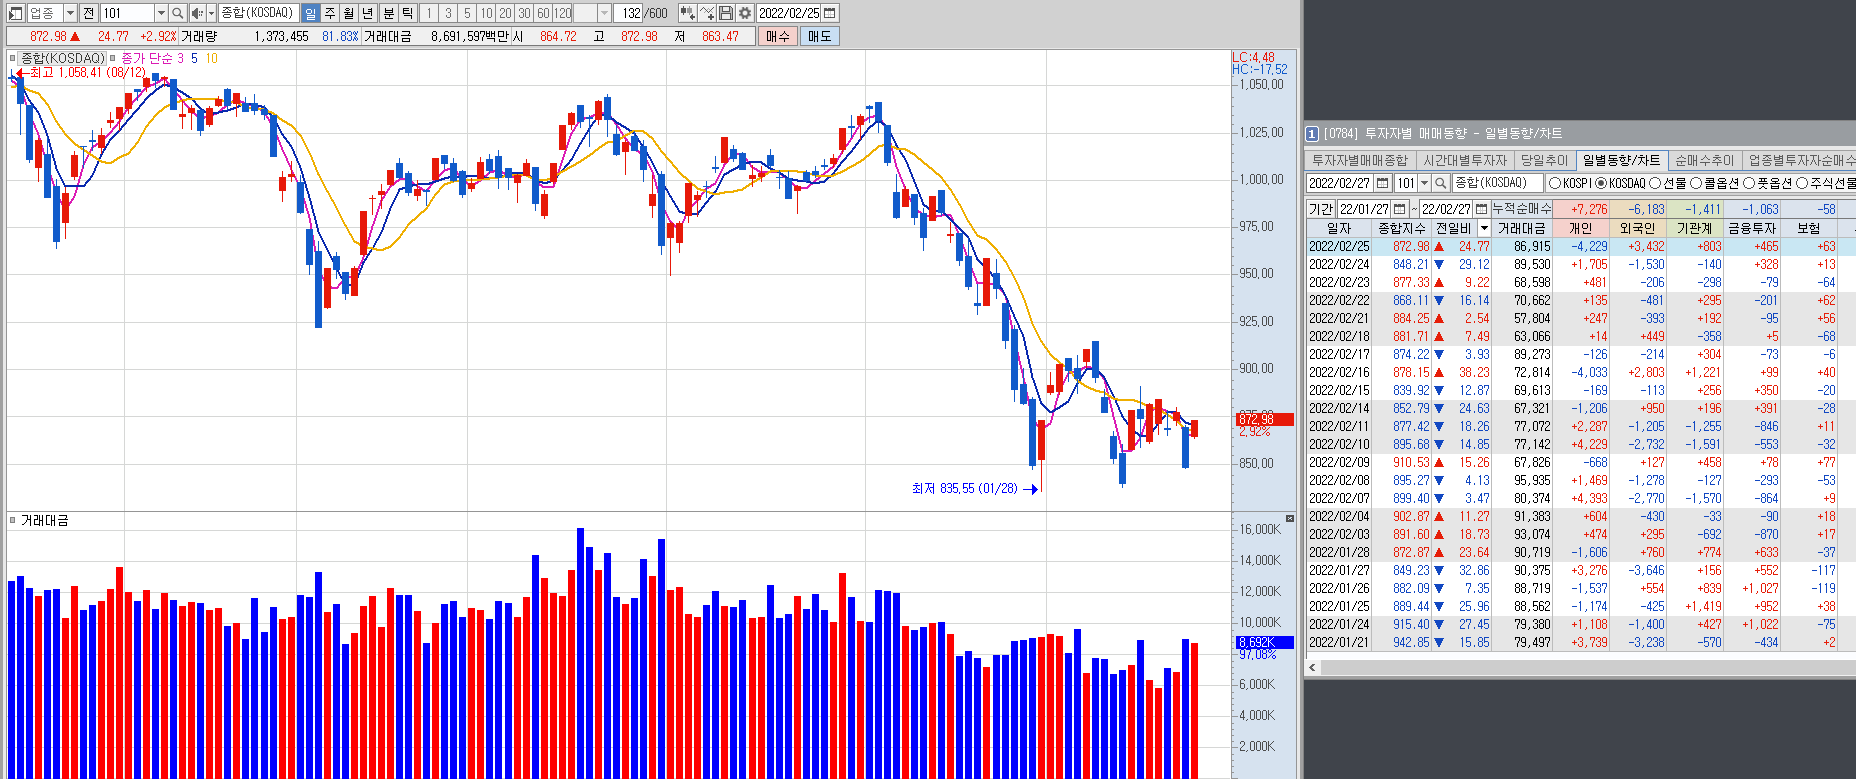
Task: Click the left arrow of table horizontal scrollbar
Action: 1313,666
